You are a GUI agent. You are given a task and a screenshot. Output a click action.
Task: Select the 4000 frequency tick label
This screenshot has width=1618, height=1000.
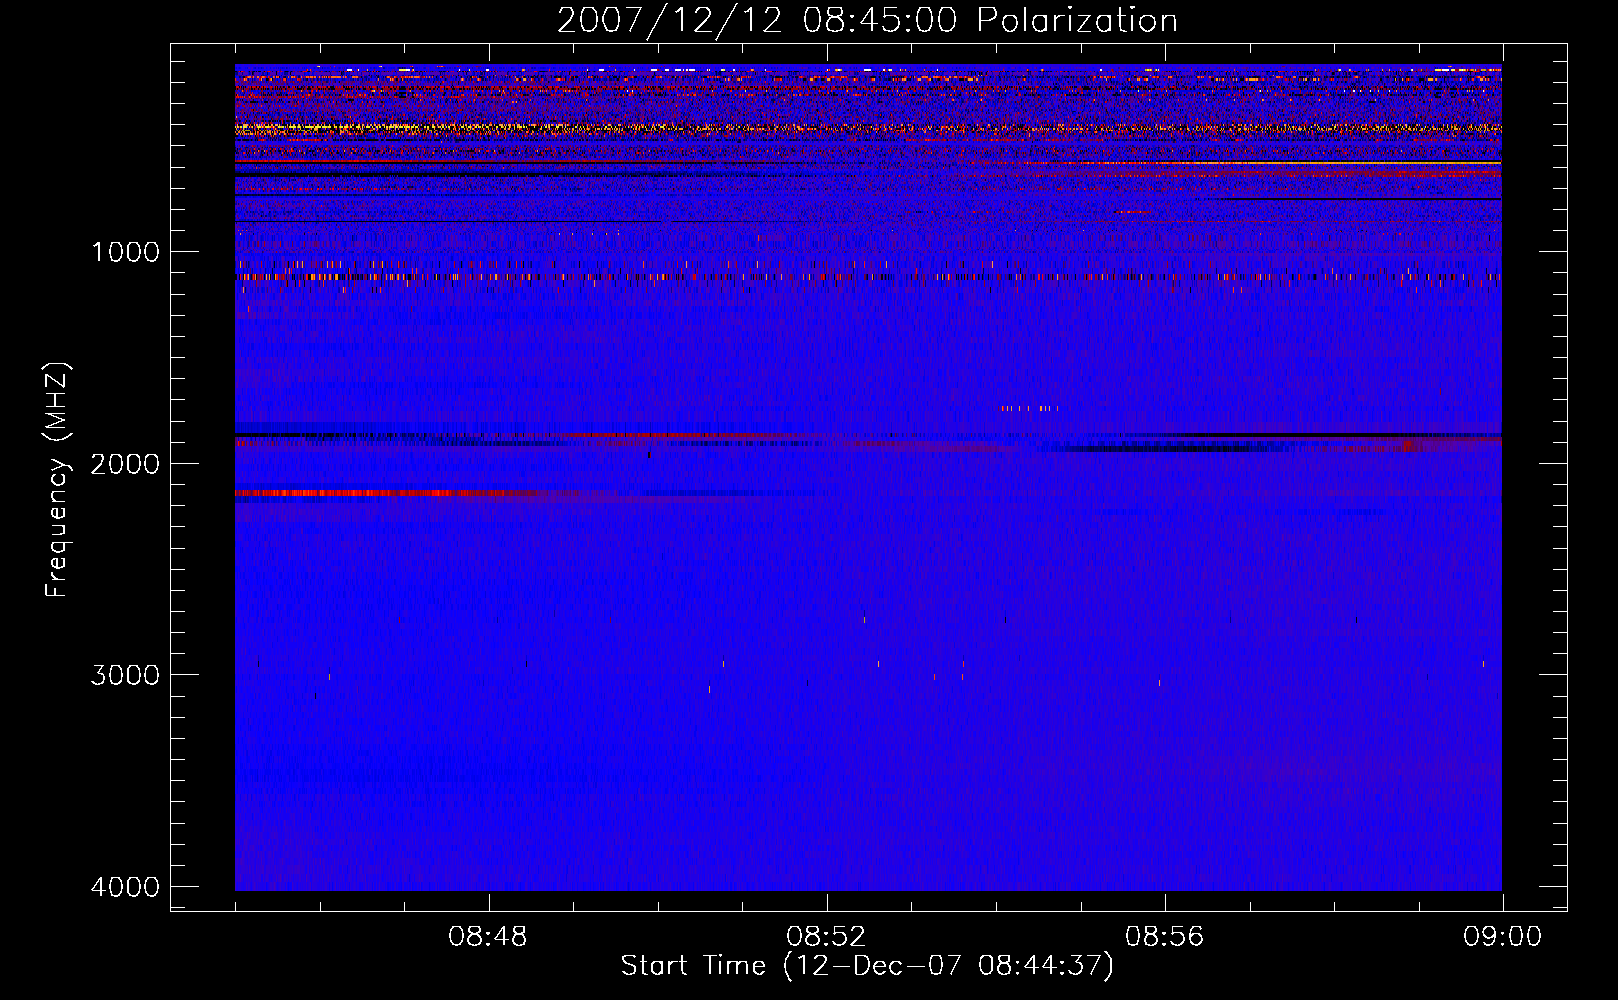click(x=125, y=887)
